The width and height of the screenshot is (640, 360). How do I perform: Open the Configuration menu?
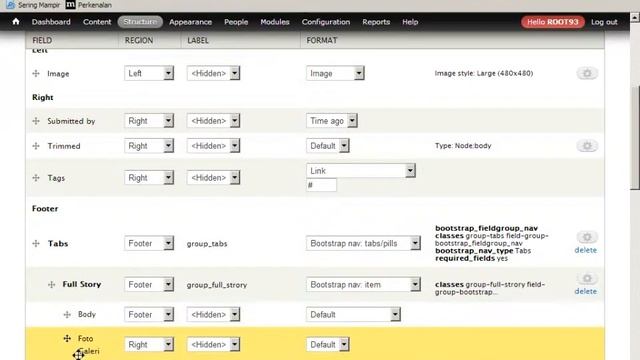pos(326,22)
